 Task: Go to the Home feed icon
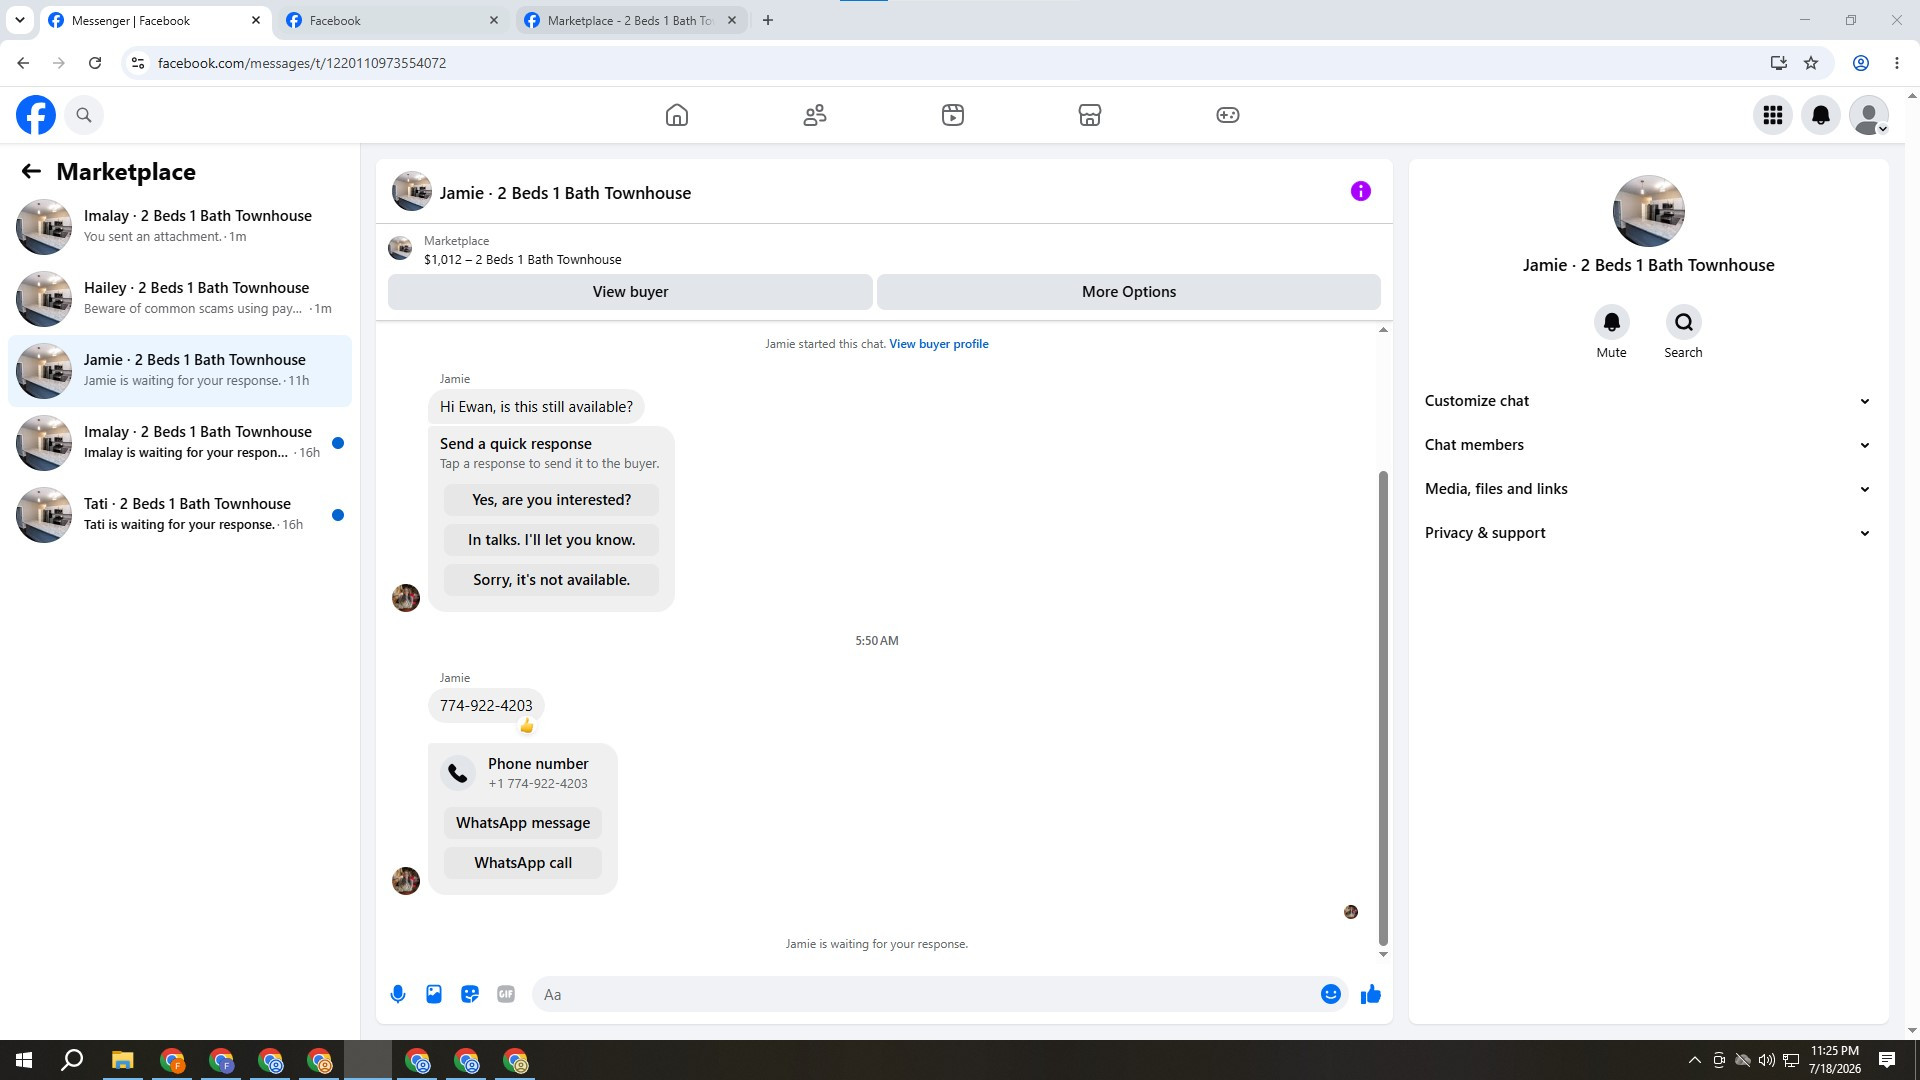(677, 115)
